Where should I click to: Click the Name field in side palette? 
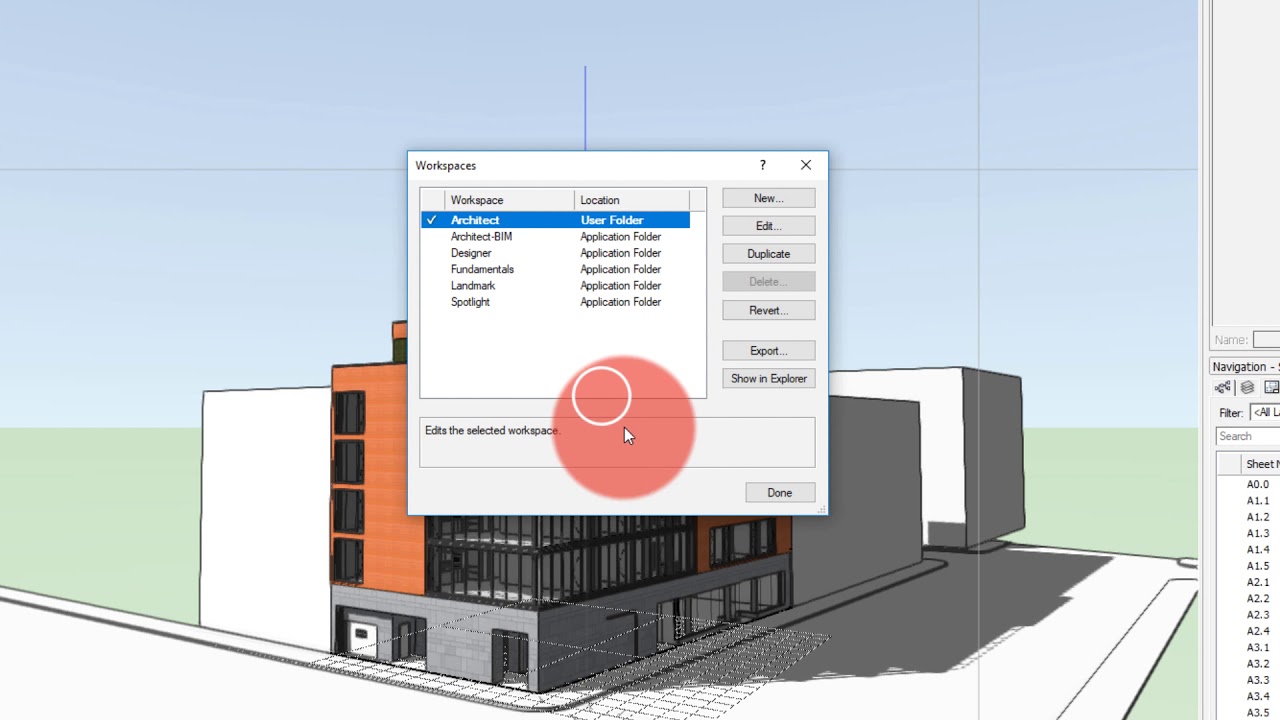[1266, 340]
